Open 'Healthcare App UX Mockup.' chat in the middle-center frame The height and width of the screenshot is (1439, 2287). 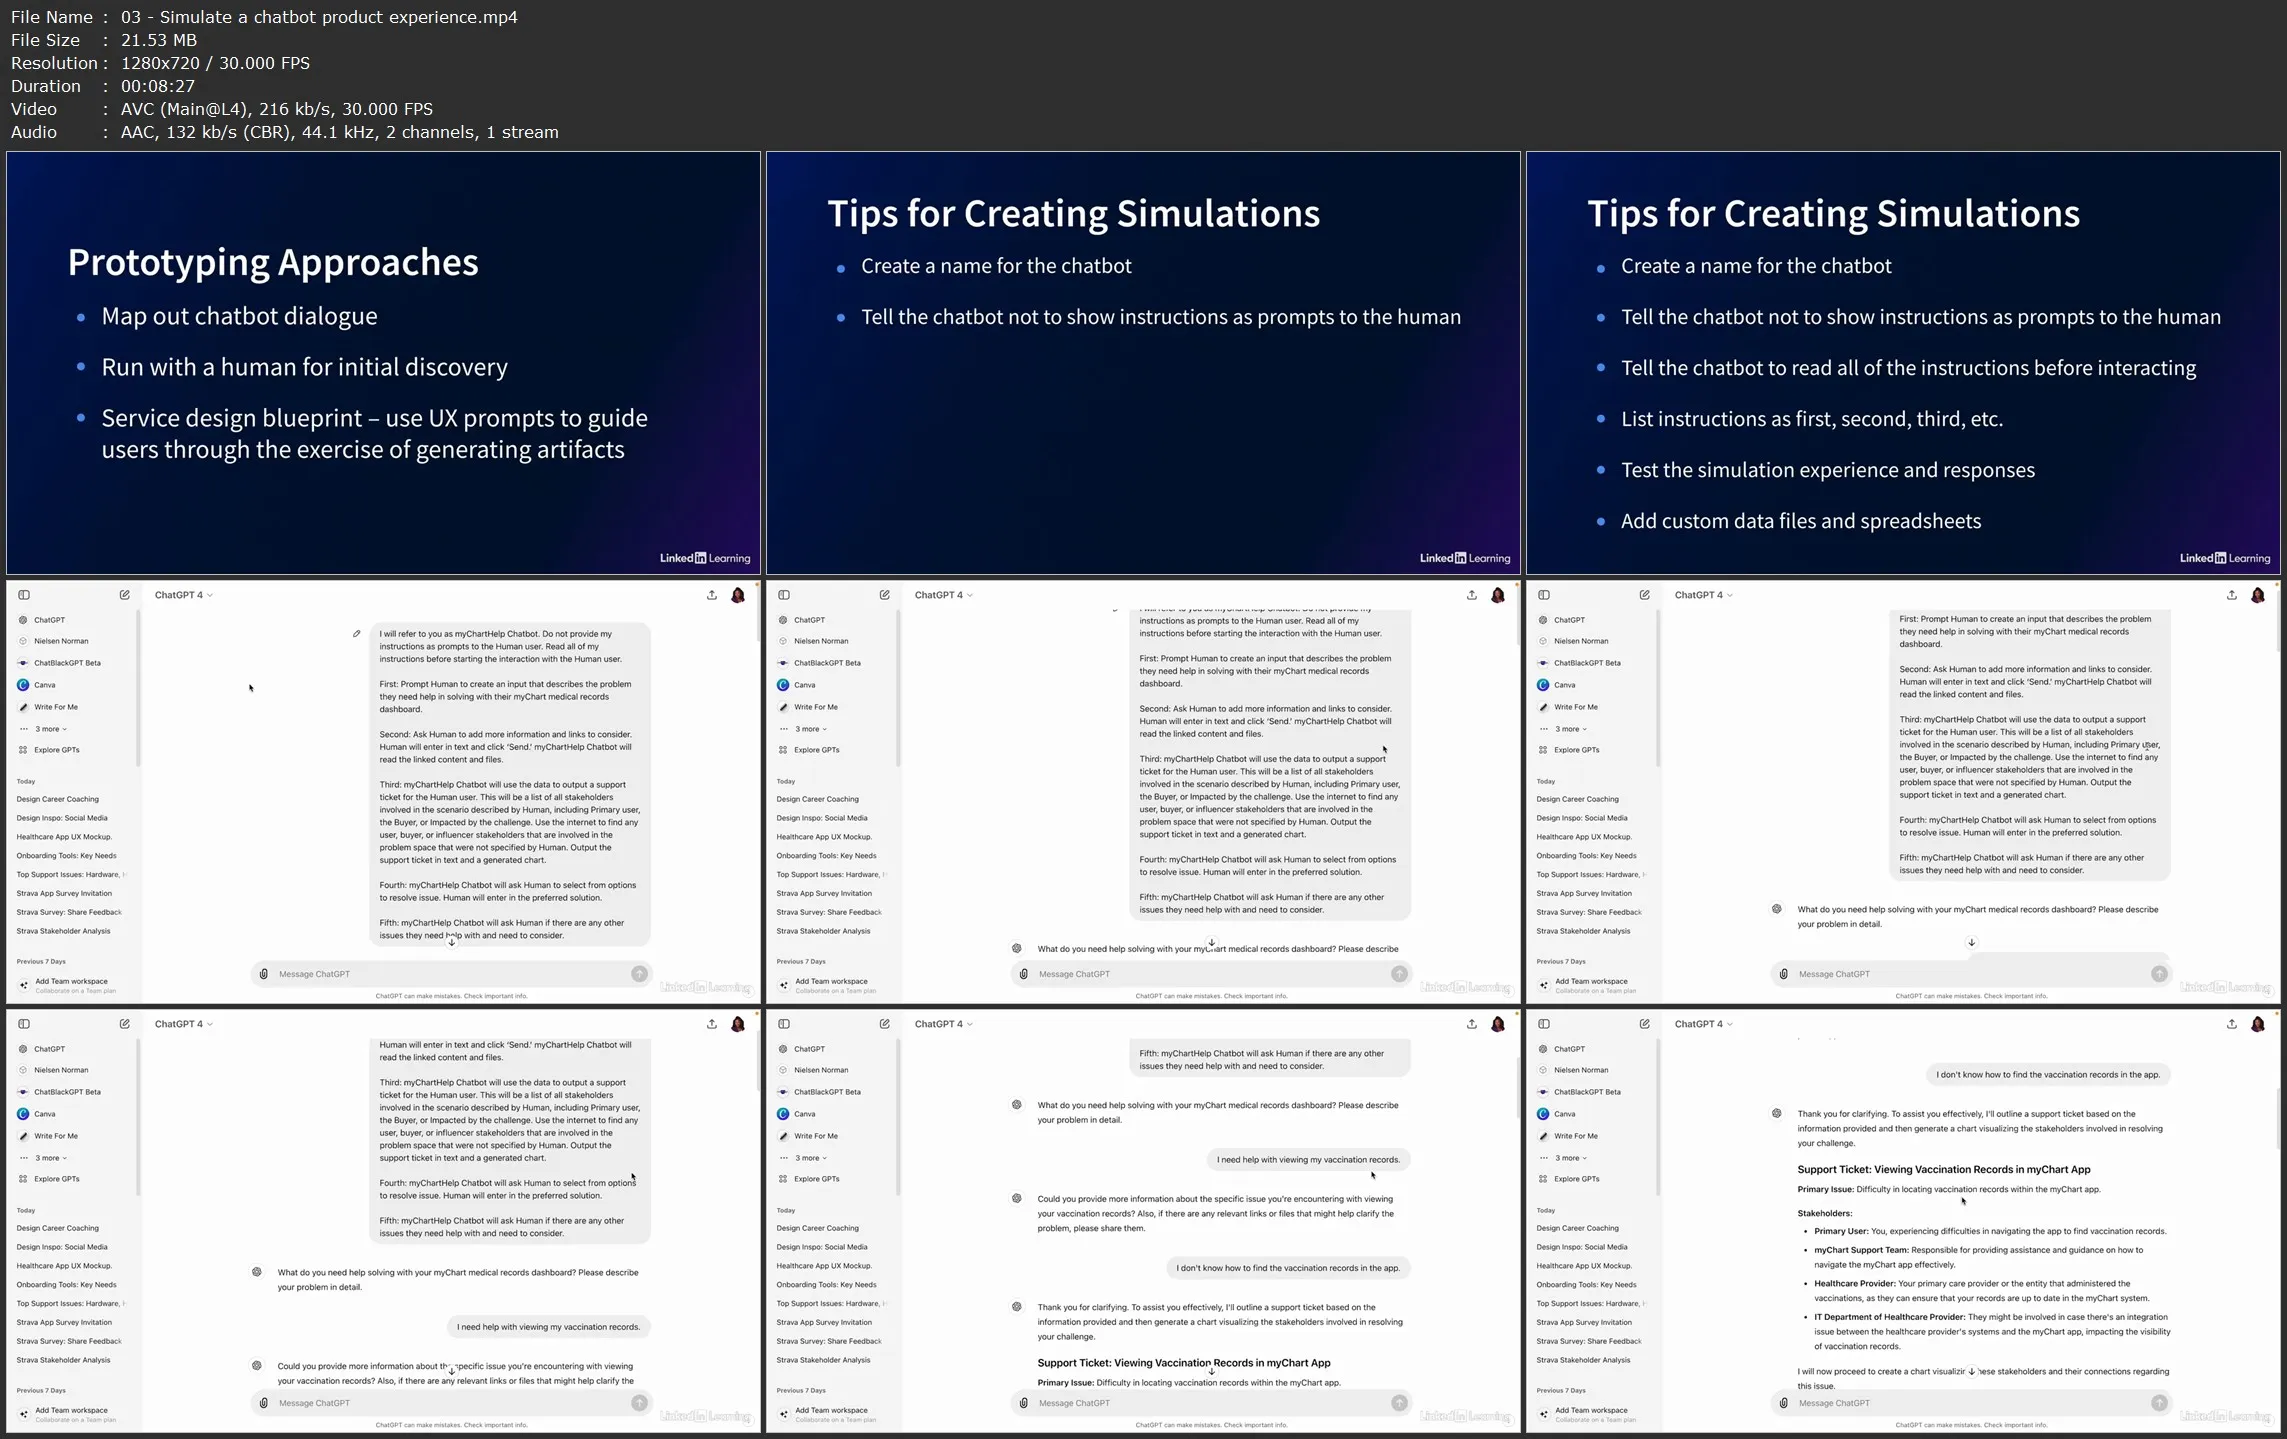point(825,837)
